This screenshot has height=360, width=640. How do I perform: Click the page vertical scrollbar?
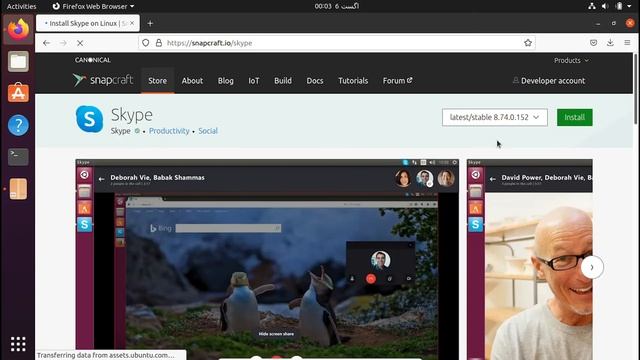pos(635,90)
